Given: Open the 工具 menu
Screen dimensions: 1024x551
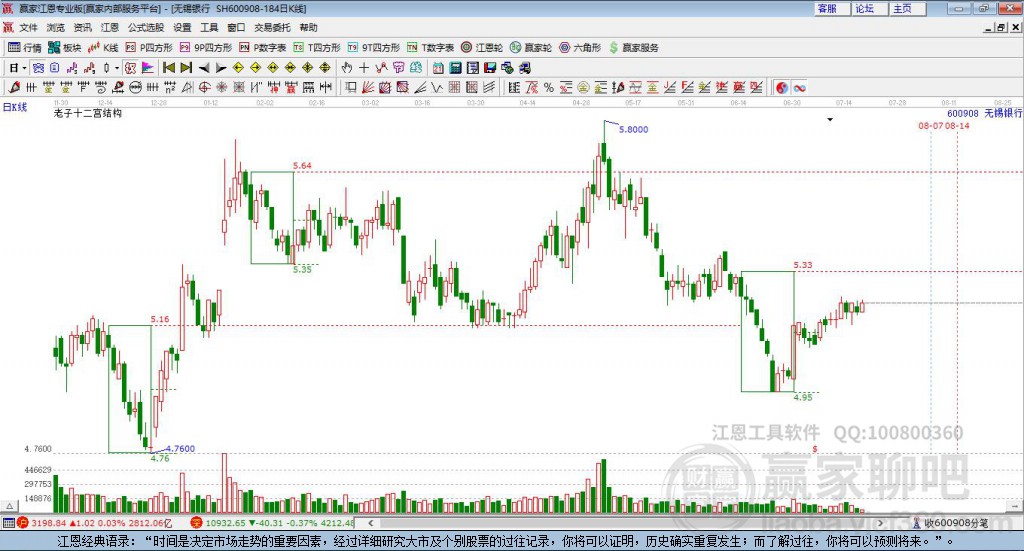Looking at the screenshot, I should (x=209, y=27).
